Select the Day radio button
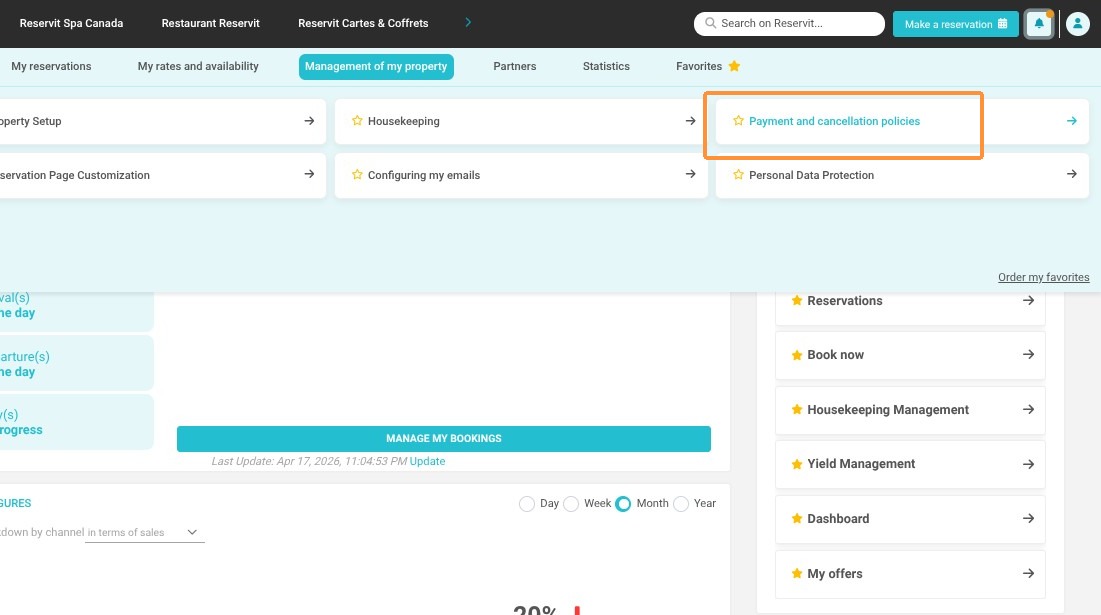The width and height of the screenshot is (1101, 615). (527, 504)
